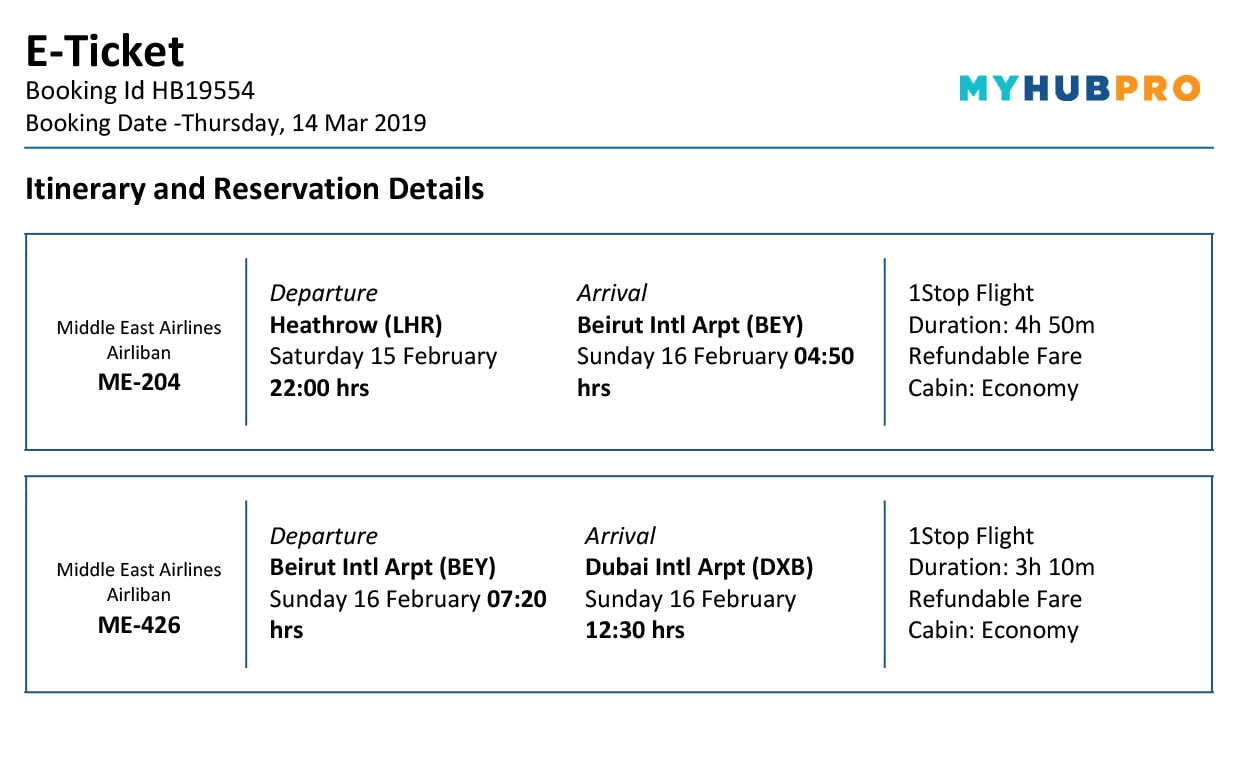1236x778 pixels.
Task: Click flight number ME-426
Action: pyautogui.click(x=139, y=625)
